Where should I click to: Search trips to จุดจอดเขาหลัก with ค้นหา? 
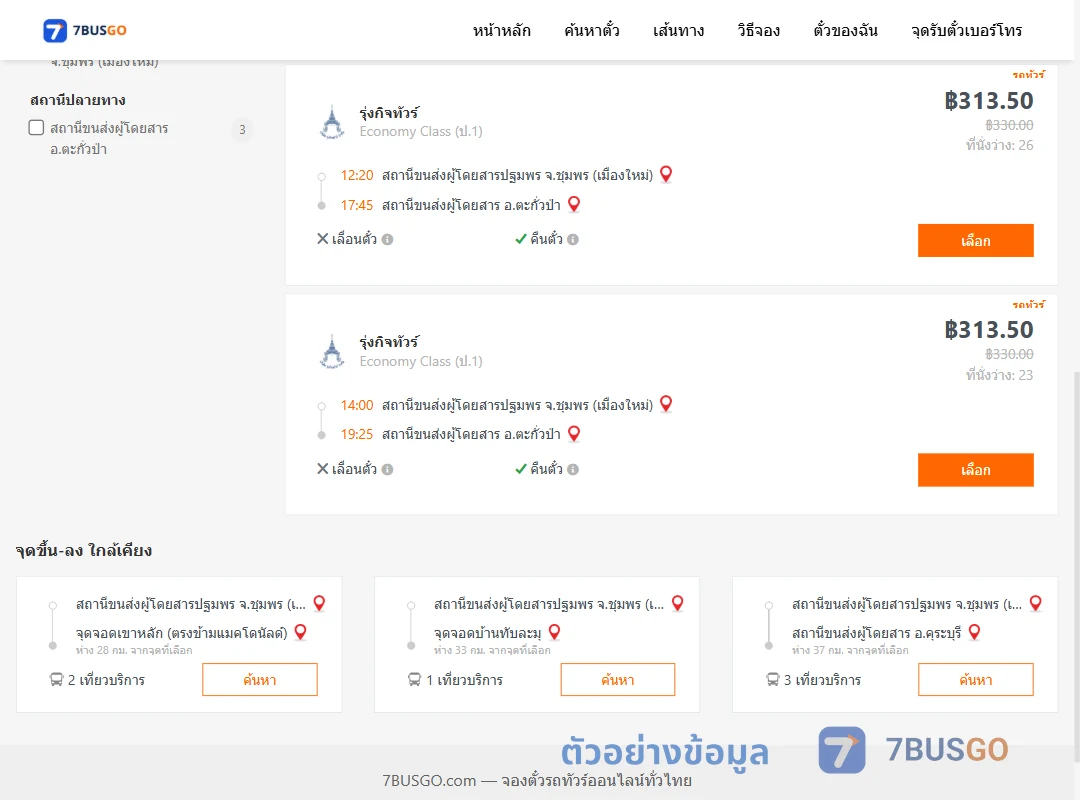[x=260, y=680]
